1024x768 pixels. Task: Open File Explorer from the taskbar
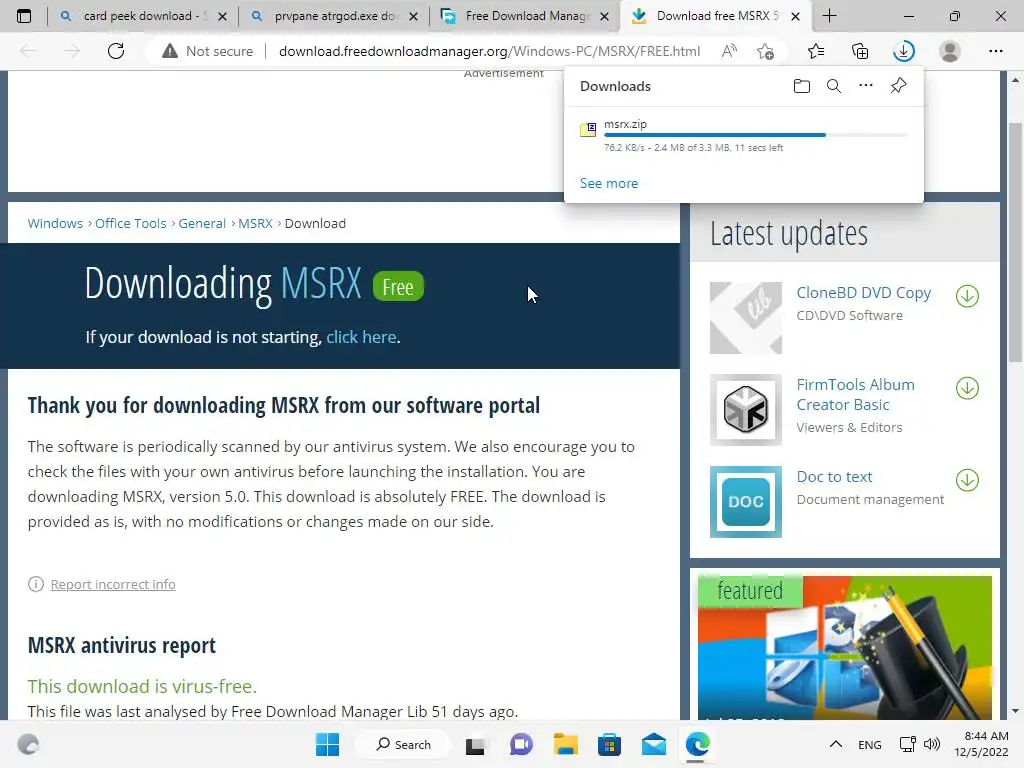[566, 744]
